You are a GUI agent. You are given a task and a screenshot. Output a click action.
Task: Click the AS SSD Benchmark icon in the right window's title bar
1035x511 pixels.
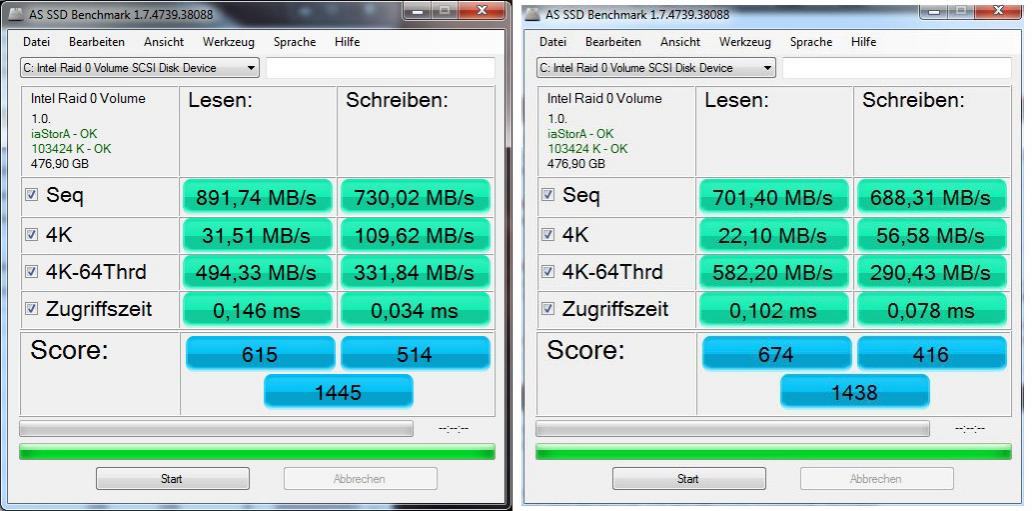click(x=531, y=15)
